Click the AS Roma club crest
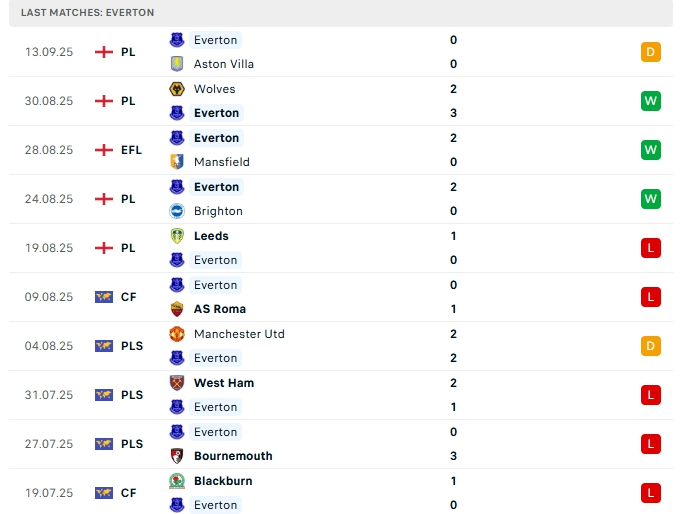681x514 pixels. point(177,309)
